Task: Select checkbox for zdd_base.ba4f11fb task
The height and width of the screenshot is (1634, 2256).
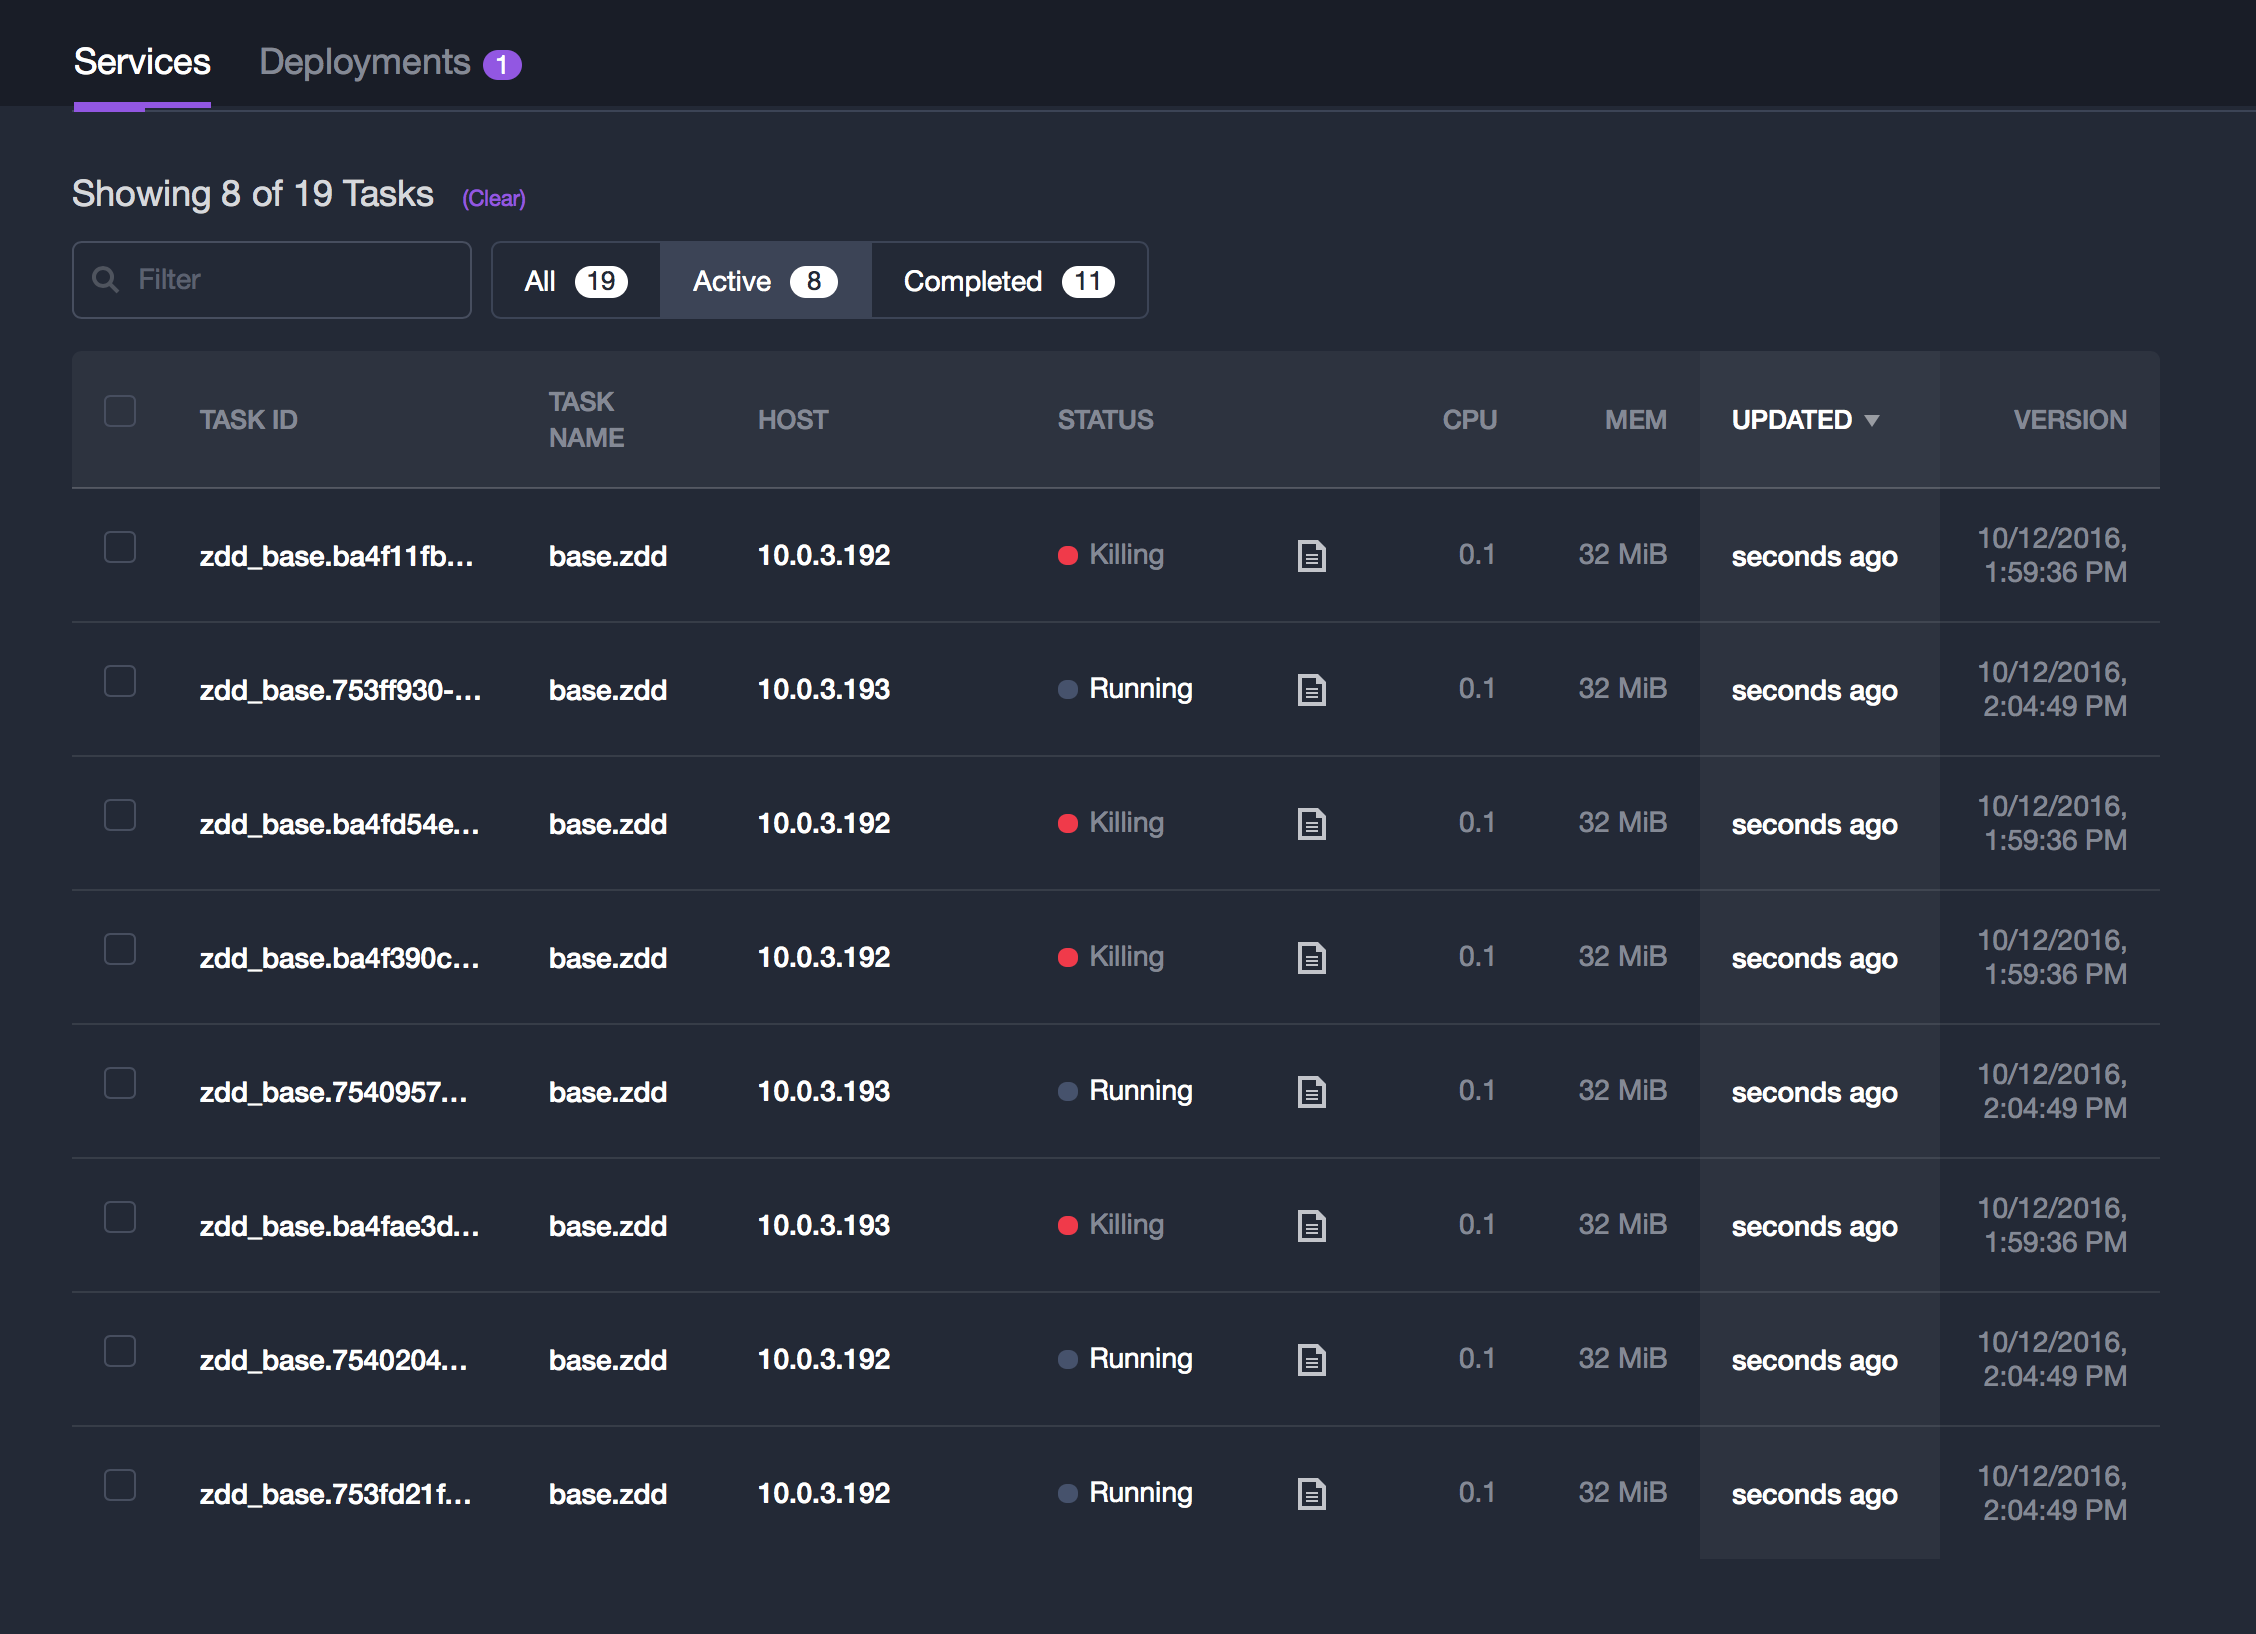Action: click(x=120, y=547)
